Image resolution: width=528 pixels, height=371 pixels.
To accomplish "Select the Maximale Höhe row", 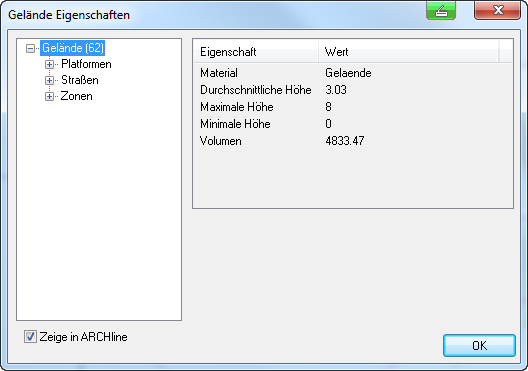I will point(353,107).
